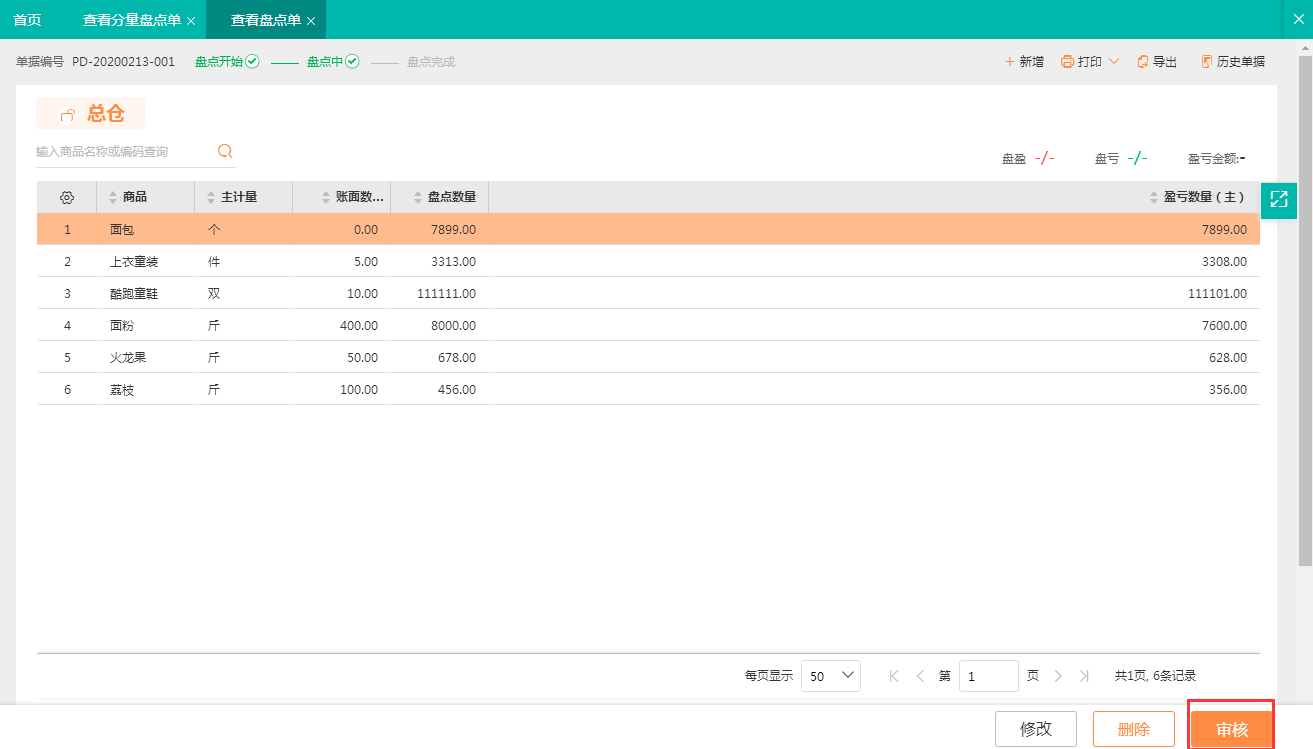Click the 导出 export icon
Image resolution: width=1313 pixels, height=749 pixels.
1143,62
